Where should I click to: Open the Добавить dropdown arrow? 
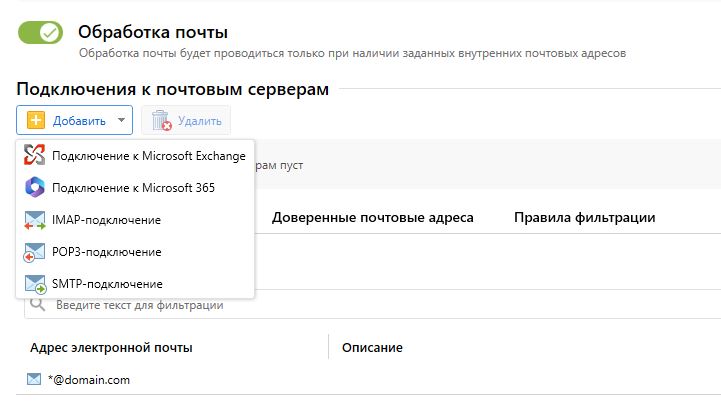point(121,120)
